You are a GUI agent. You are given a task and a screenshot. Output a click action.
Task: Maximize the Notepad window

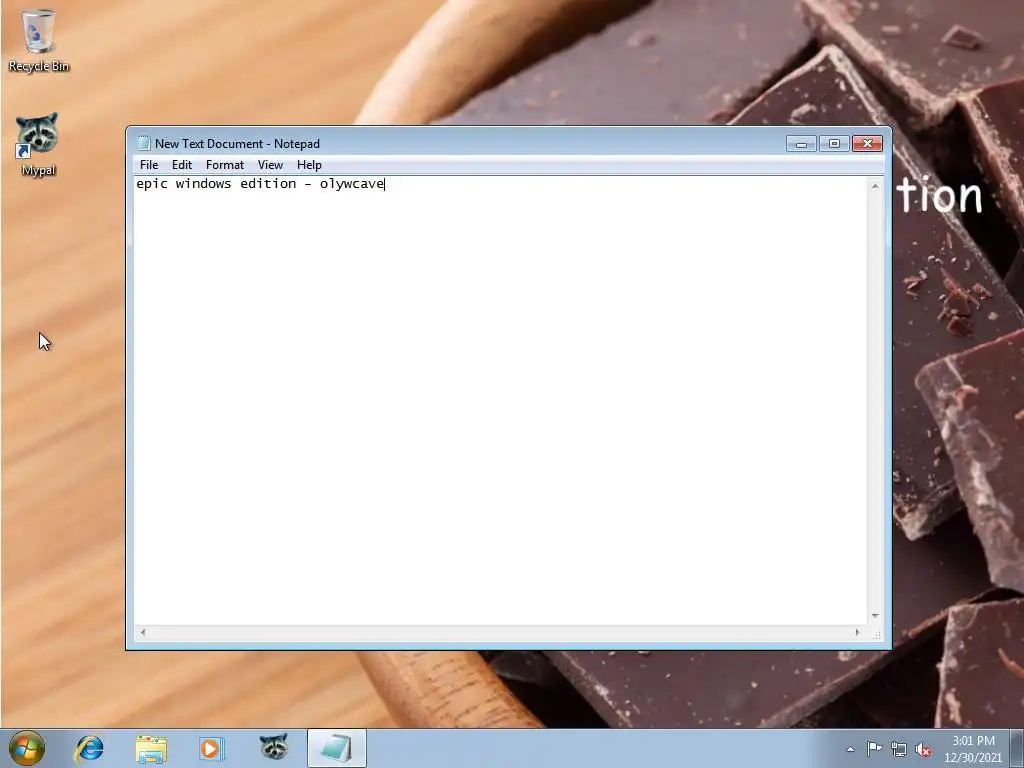click(834, 144)
